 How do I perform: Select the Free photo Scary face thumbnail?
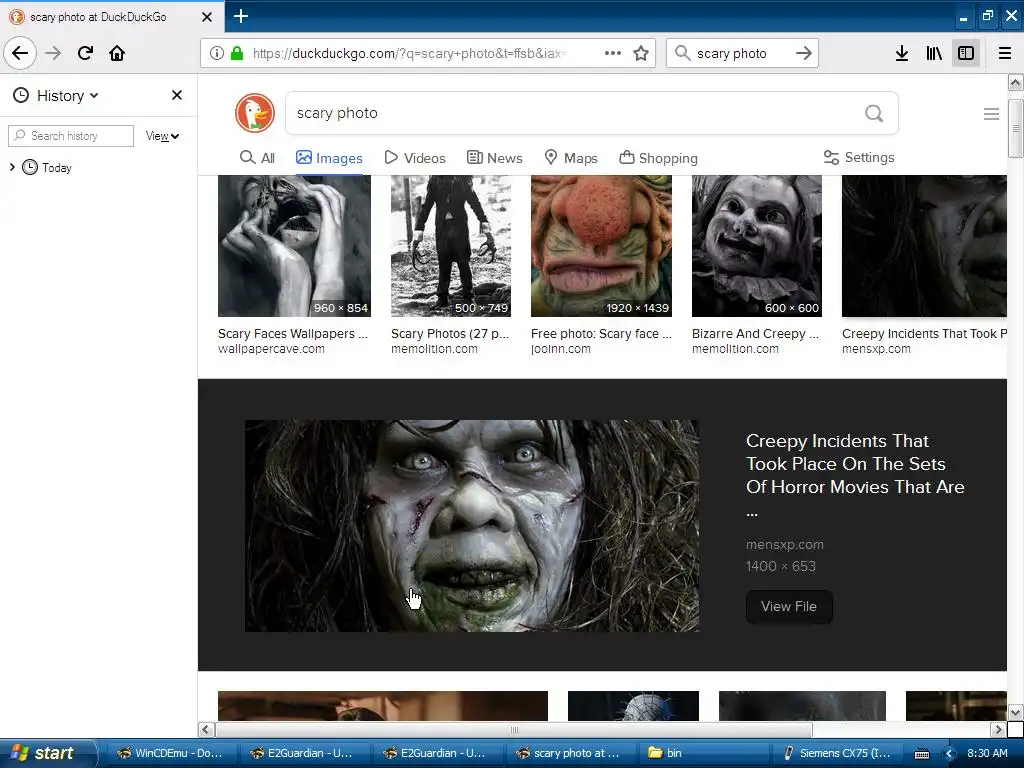[x=601, y=246]
